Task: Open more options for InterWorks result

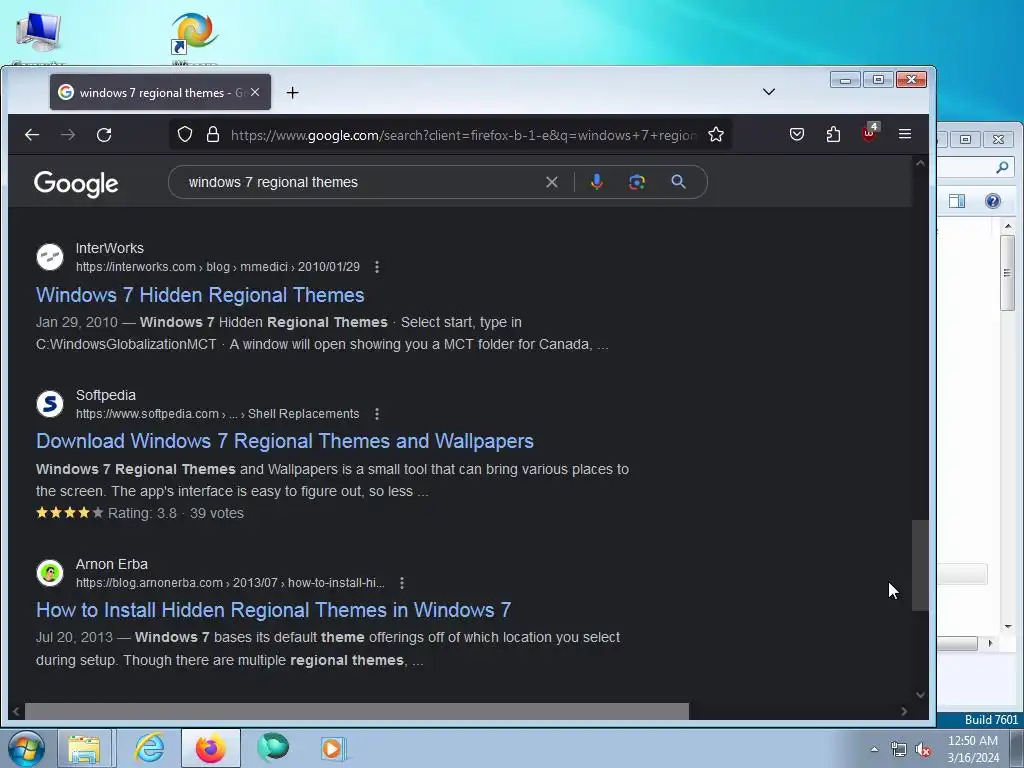Action: [377, 267]
